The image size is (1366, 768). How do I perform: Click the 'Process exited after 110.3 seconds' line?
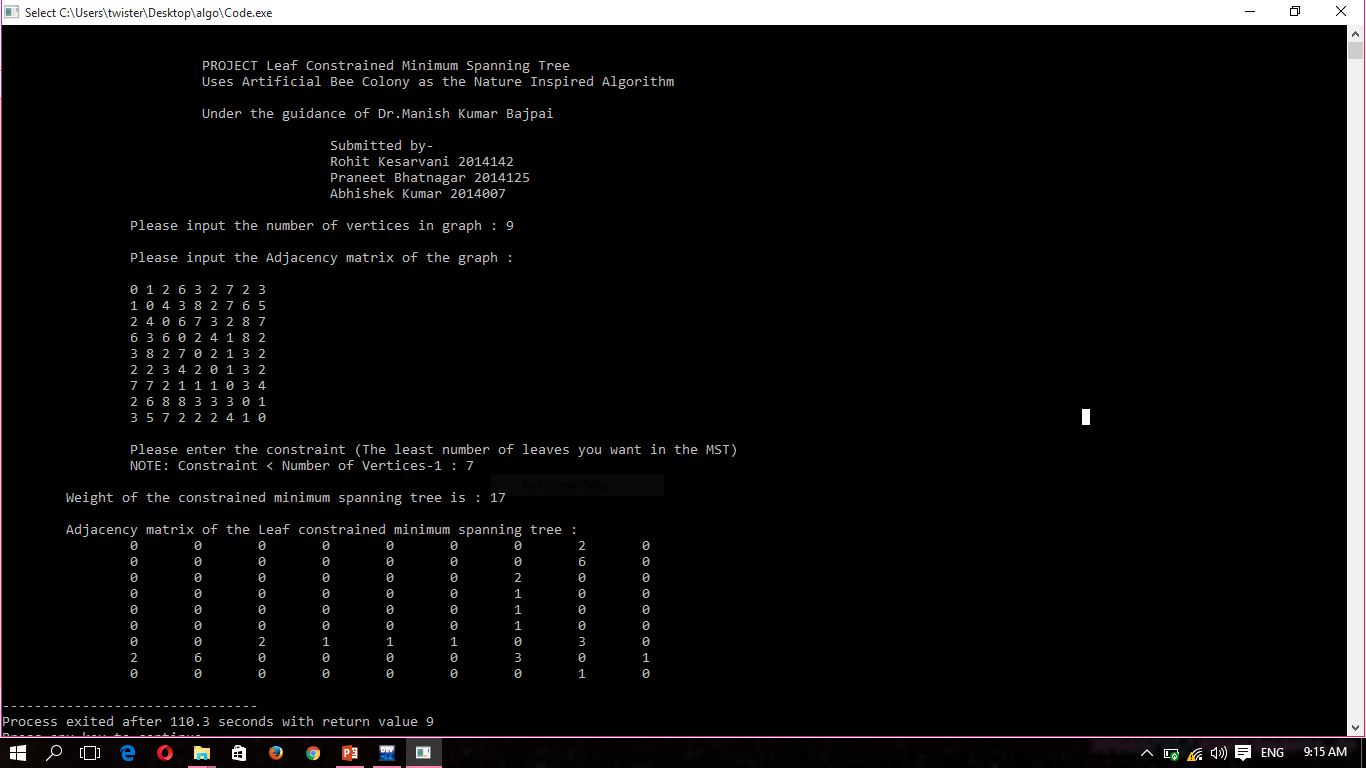tap(218, 721)
